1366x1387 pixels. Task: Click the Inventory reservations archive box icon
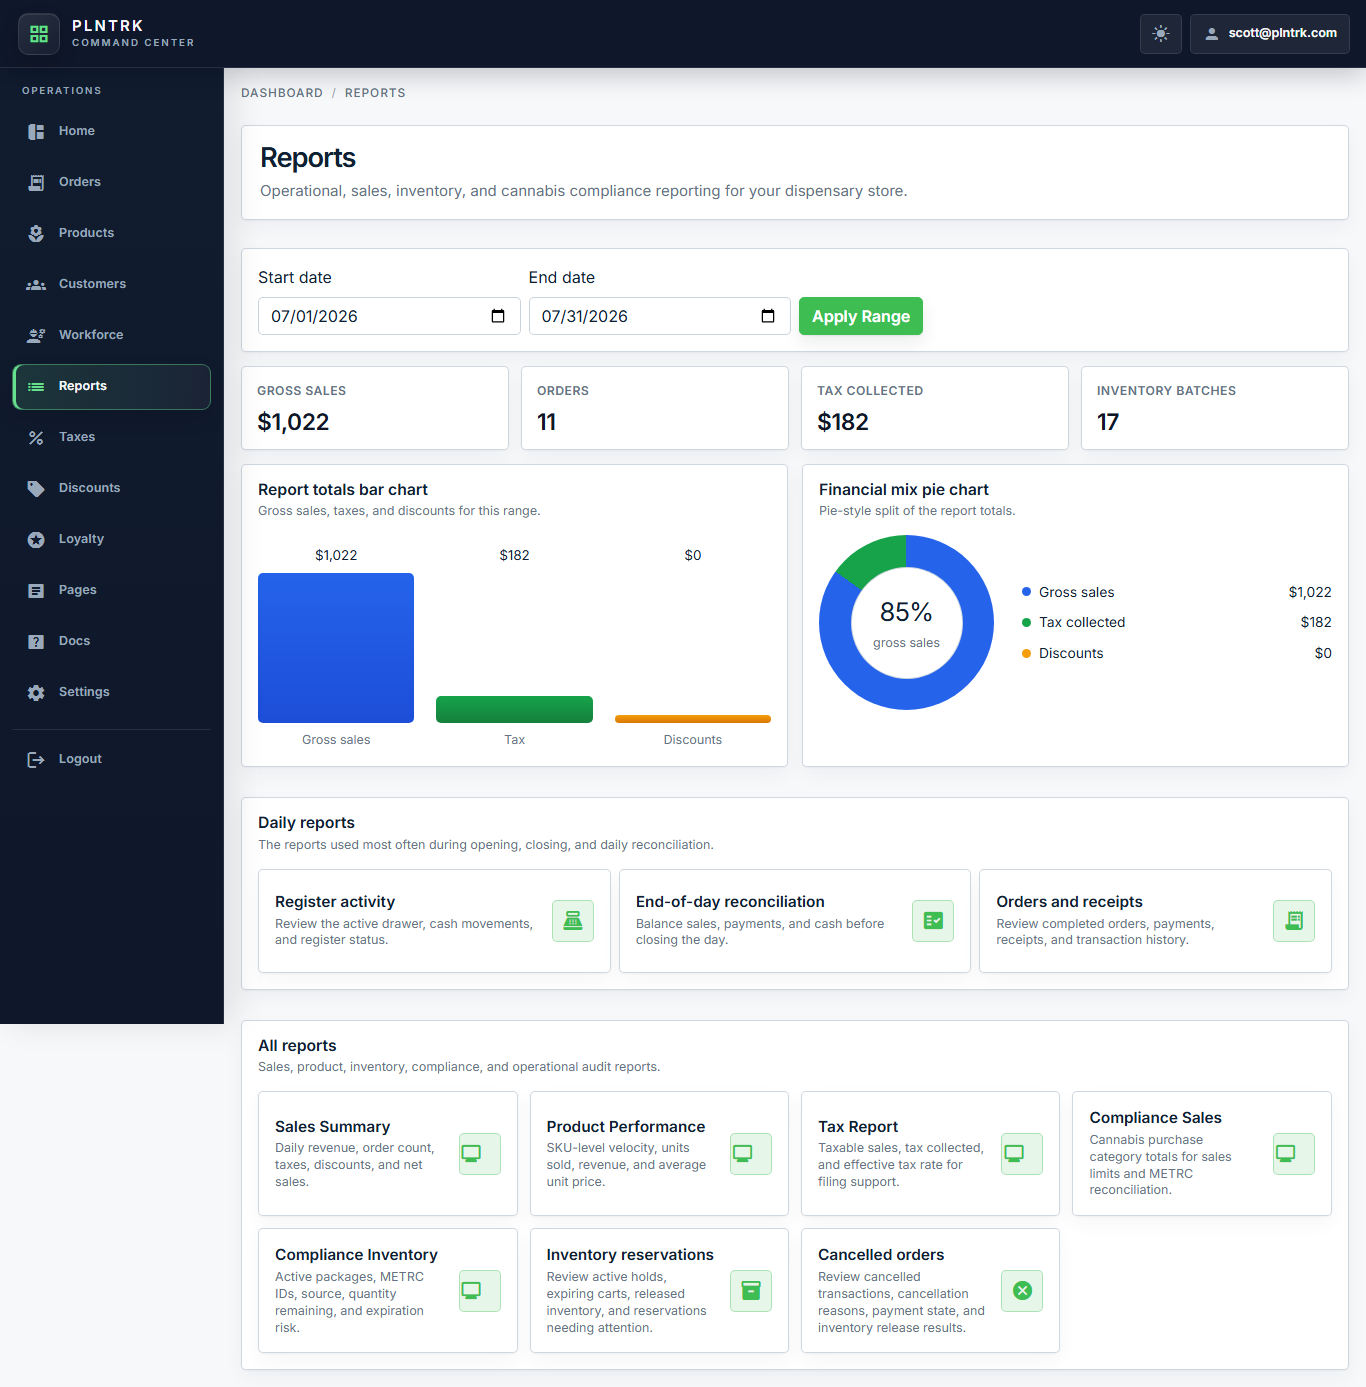(x=751, y=1291)
